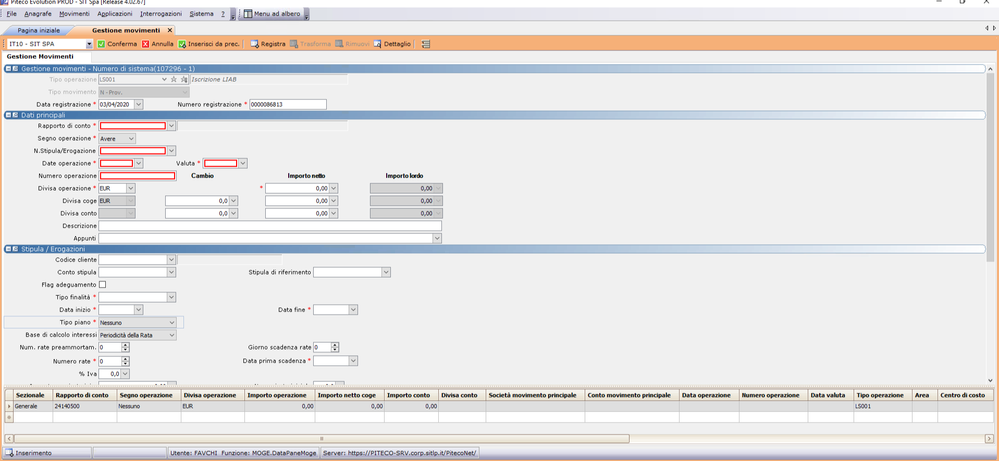Viewport: 999px width, 461px height.
Task: Click the Rimuovi toolbar button
Action: pyautogui.click(x=352, y=44)
